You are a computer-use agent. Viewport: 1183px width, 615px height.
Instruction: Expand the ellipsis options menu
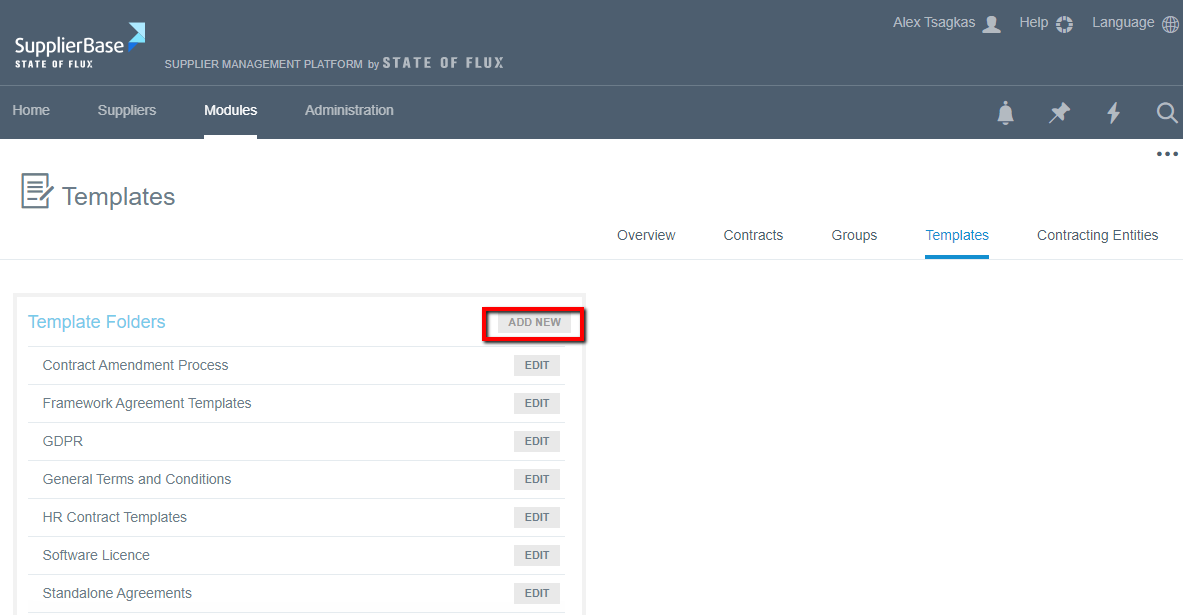click(x=1167, y=153)
